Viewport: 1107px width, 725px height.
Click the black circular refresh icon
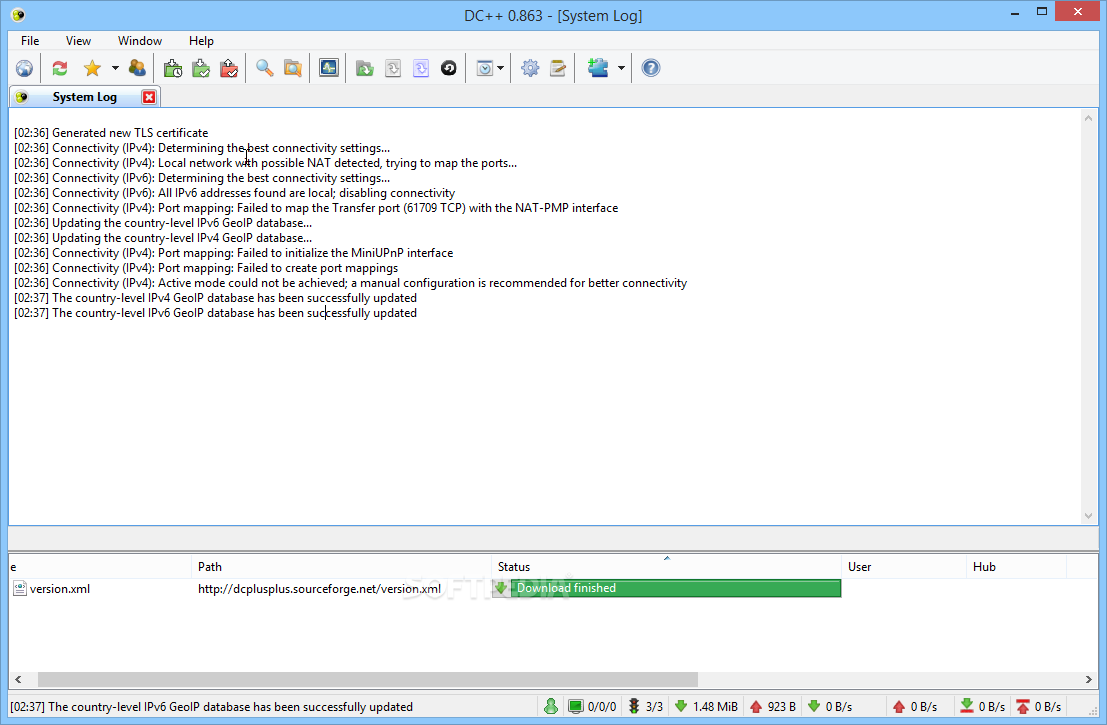(x=449, y=68)
